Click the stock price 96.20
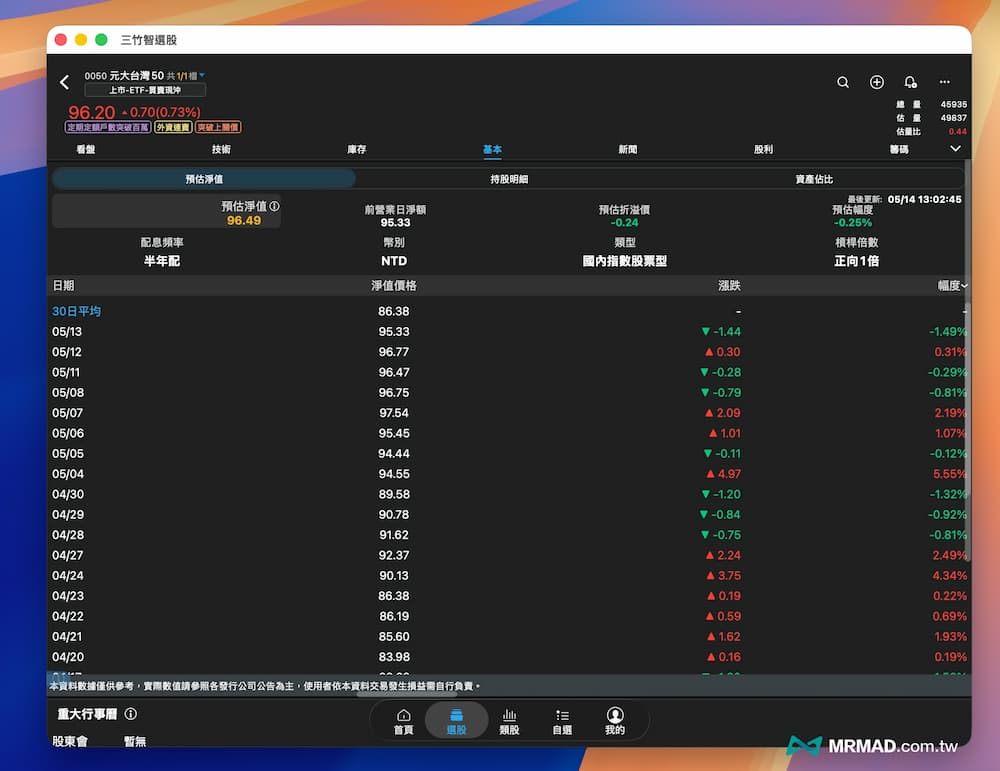Viewport: 1000px width, 771px height. coord(91,112)
